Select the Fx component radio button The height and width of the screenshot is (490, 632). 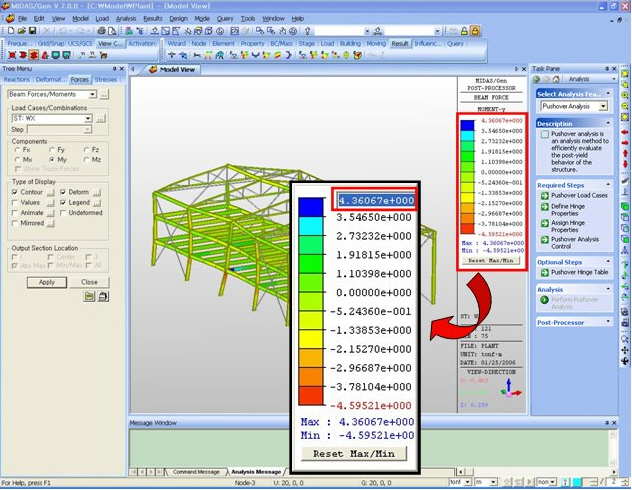click(x=17, y=150)
